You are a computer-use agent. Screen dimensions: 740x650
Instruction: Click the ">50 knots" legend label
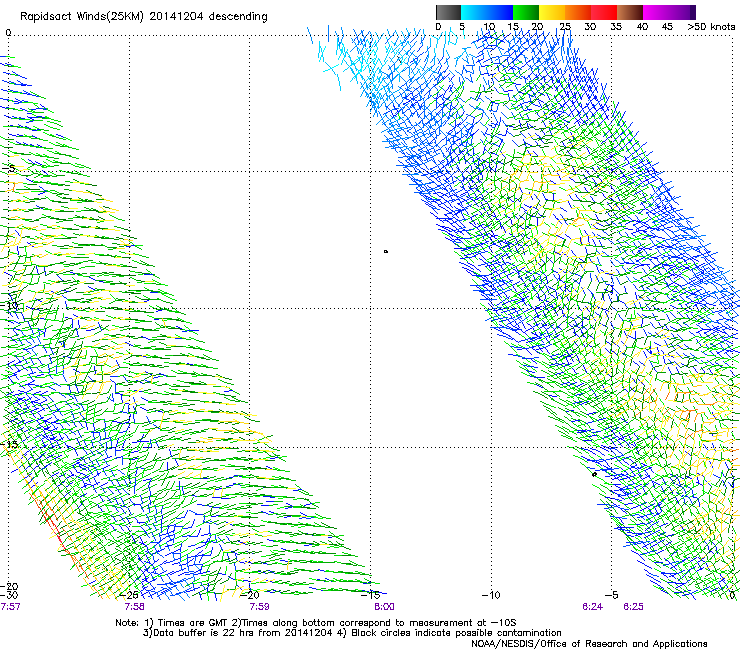(711, 27)
